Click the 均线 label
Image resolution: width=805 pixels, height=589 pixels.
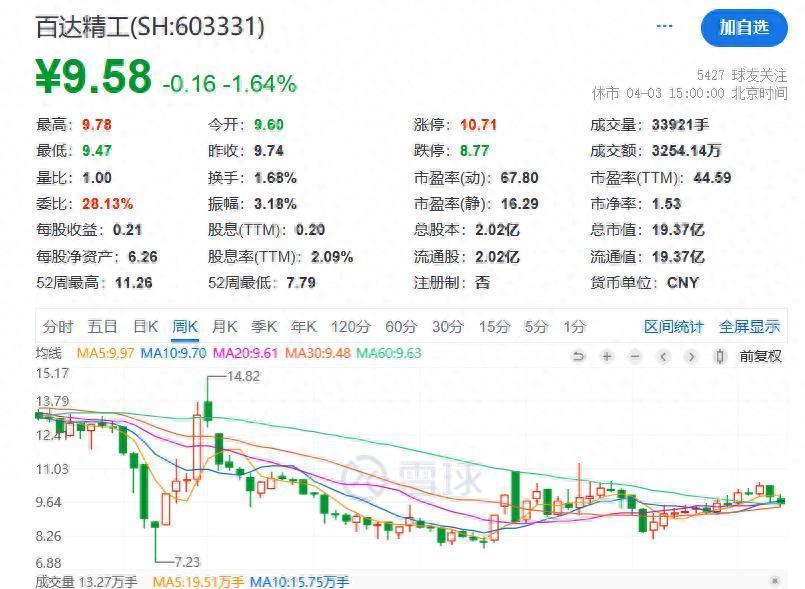49,353
